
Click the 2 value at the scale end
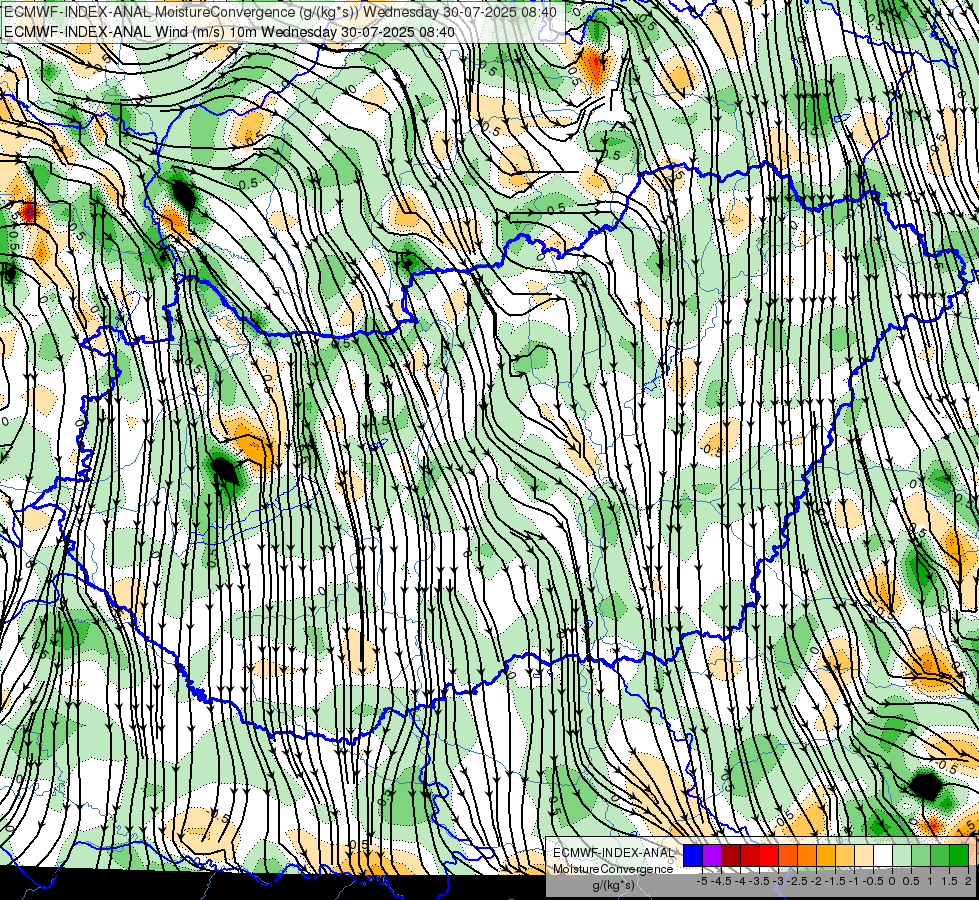(968, 881)
